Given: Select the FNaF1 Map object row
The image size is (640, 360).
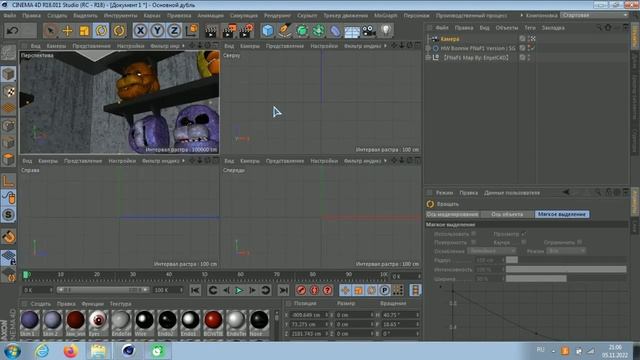Looking at the screenshot, I should [x=476, y=58].
